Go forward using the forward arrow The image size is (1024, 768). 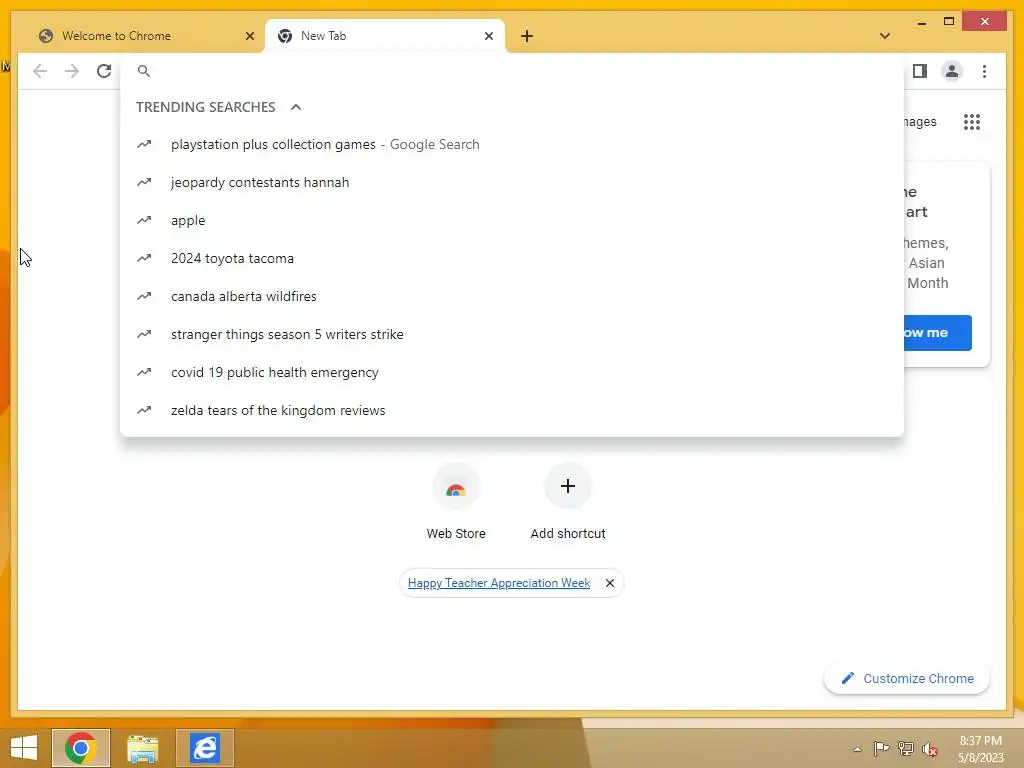[72, 71]
